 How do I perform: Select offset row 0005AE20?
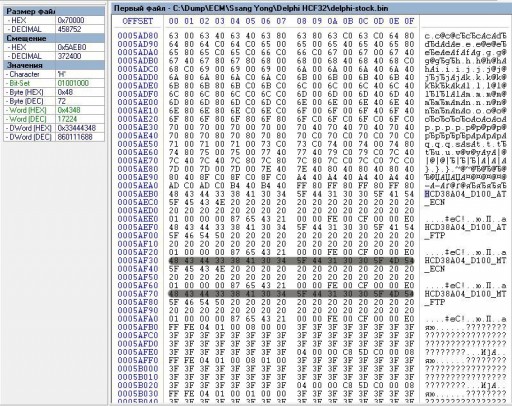[x=138, y=119]
